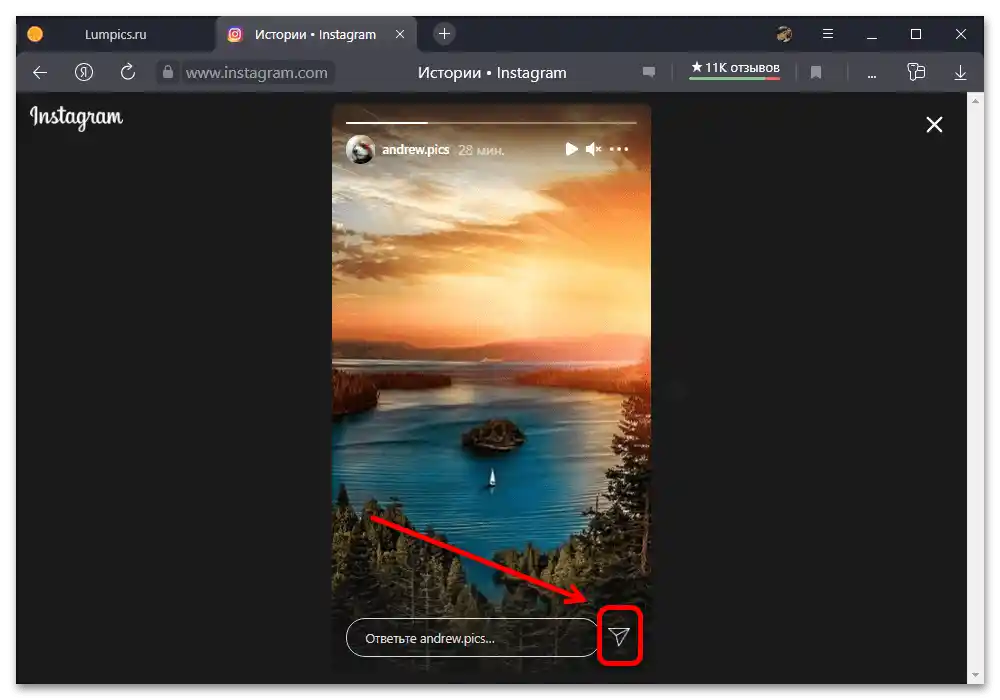
Task: Open the site reviews chat icon
Action: point(649,72)
